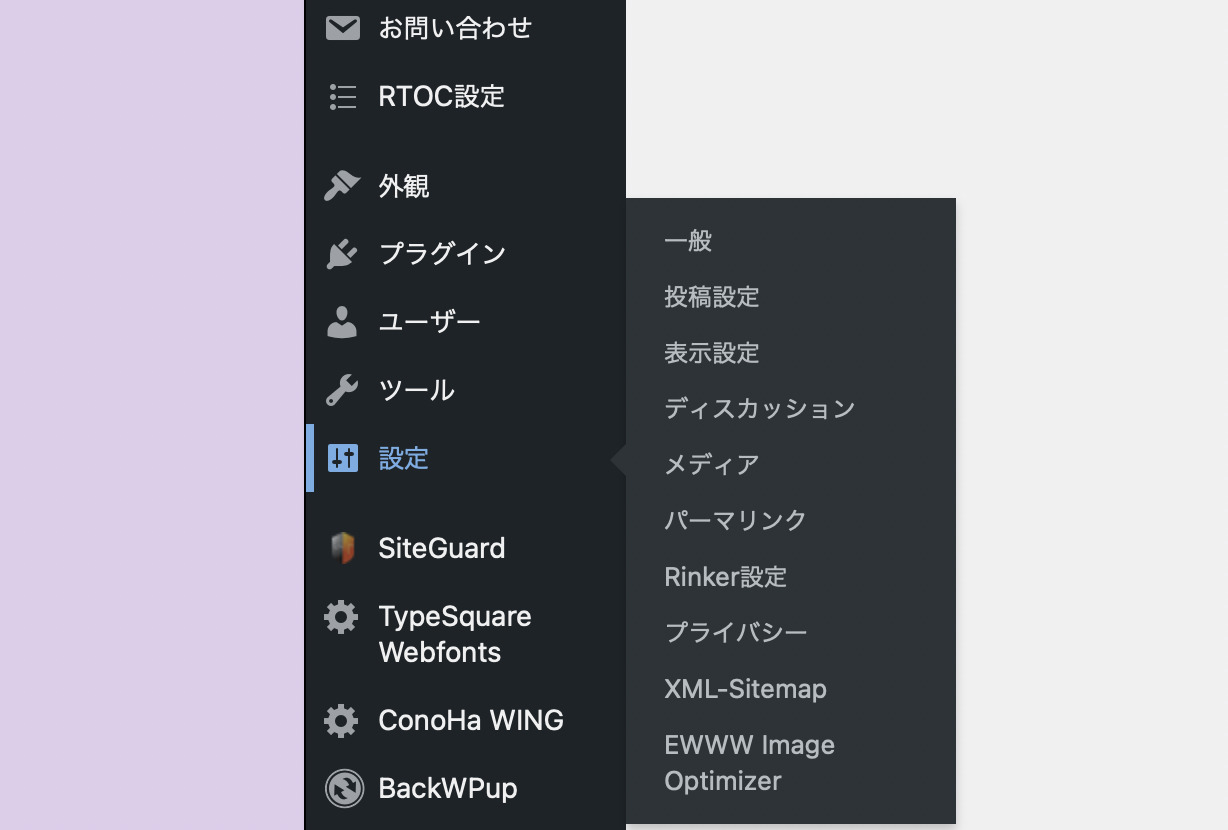Open the お問い合わせ menu item
Image resolution: width=1228 pixels, height=830 pixels.
[455, 28]
